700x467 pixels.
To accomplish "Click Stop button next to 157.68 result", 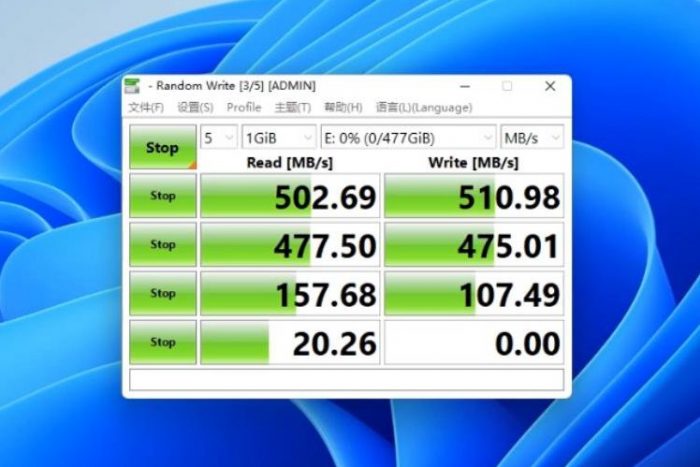I will (x=163, y=293).
